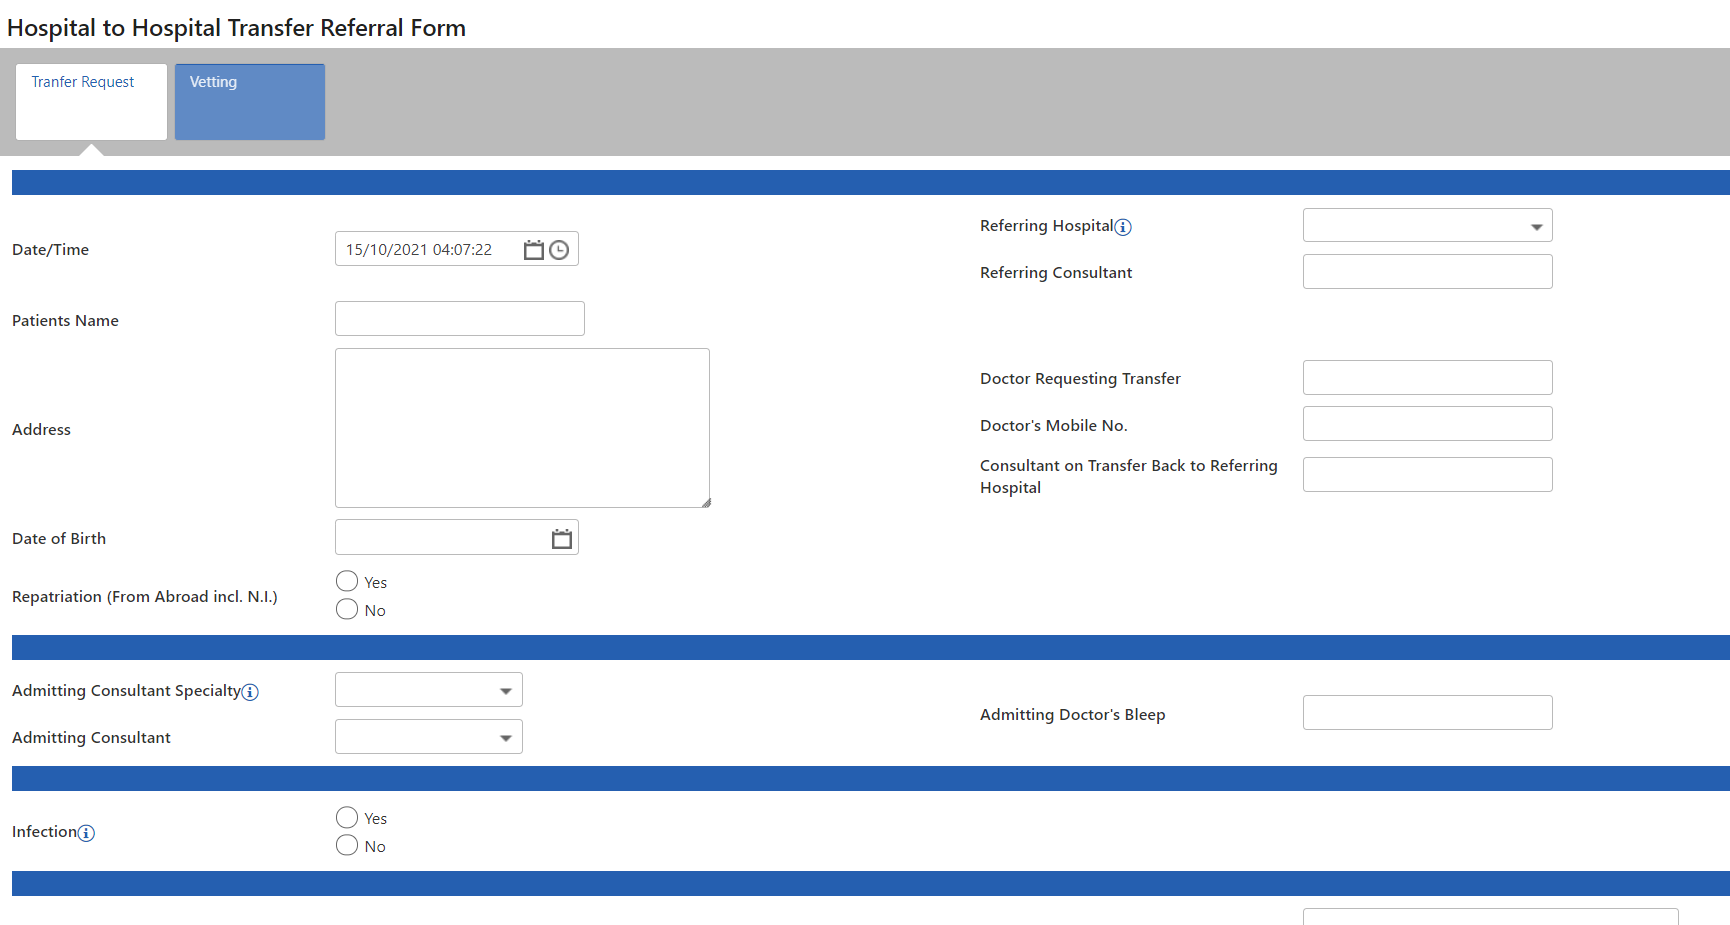Open the Admitting Consultant dropdown
Viewport: 1730px width, 925px height.
(506, 736)
